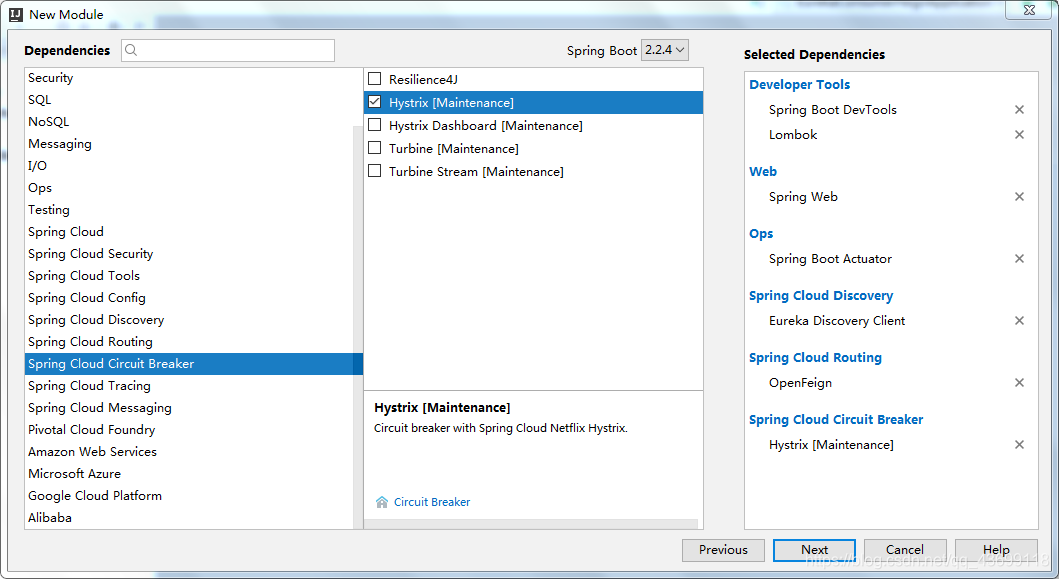The height and width of the screenshot is (579, 1059).
Task: Close the New Module window
Action: point(1029,10)
